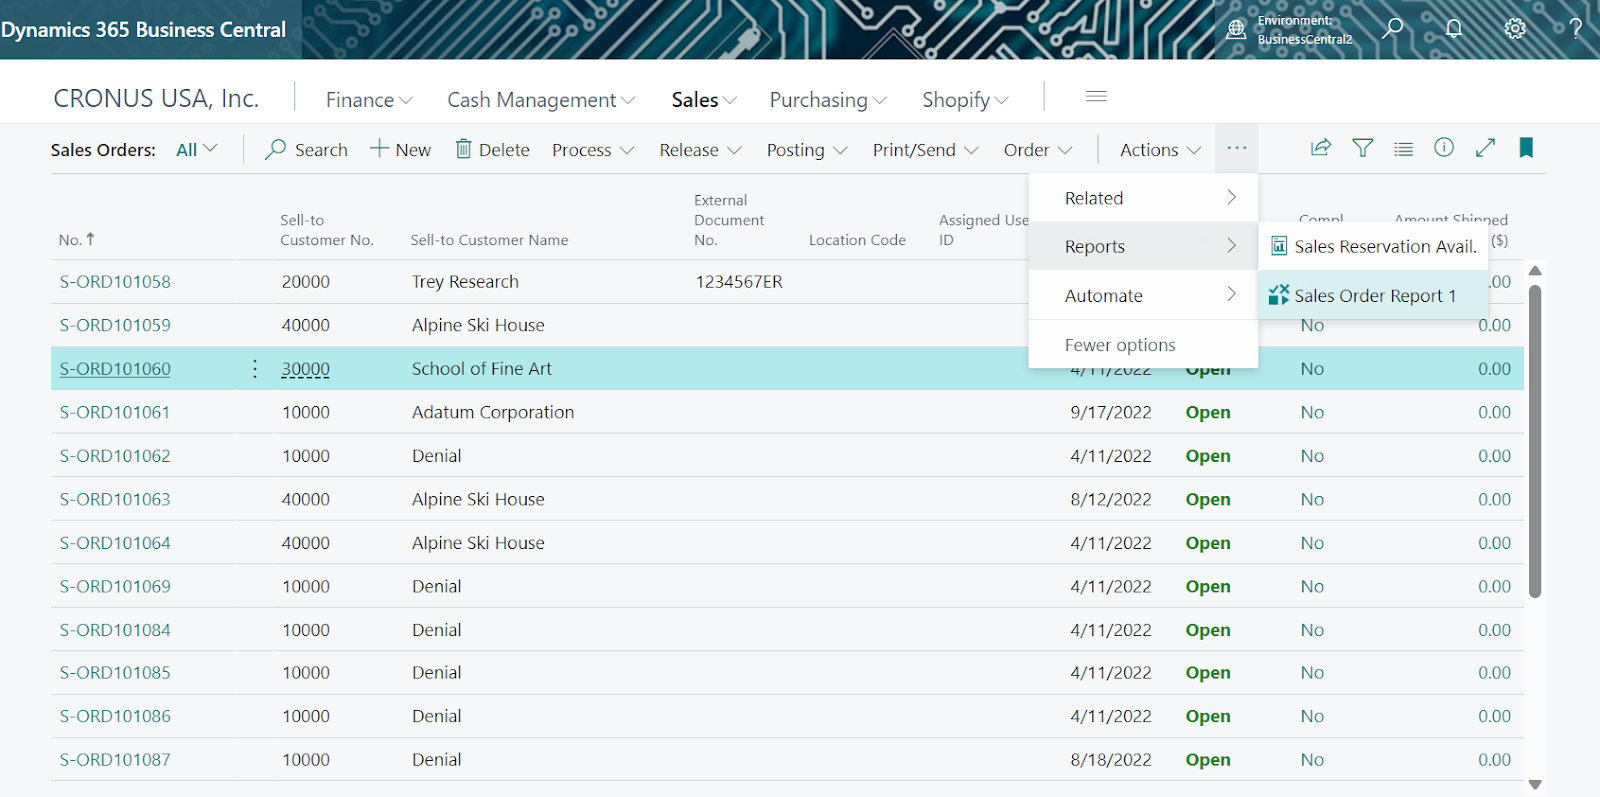
Task: Open the settings gear
Action: click(x=1515, y=28)
